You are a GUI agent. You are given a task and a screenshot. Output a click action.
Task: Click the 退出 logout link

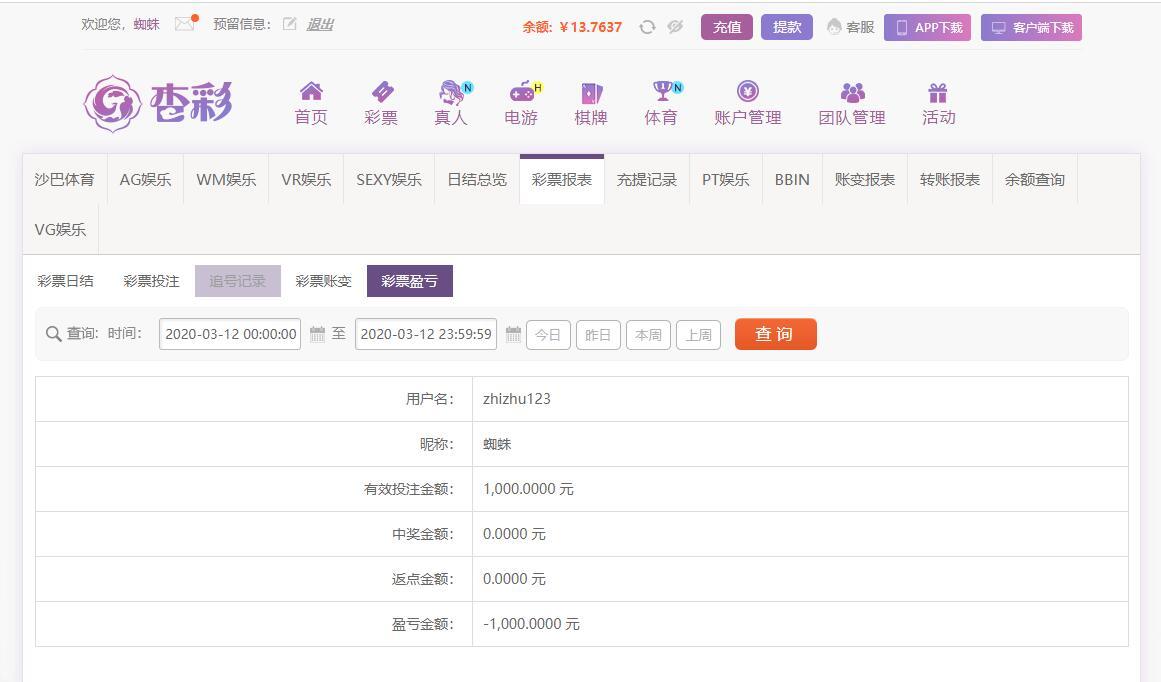click(x=320, y=24)
